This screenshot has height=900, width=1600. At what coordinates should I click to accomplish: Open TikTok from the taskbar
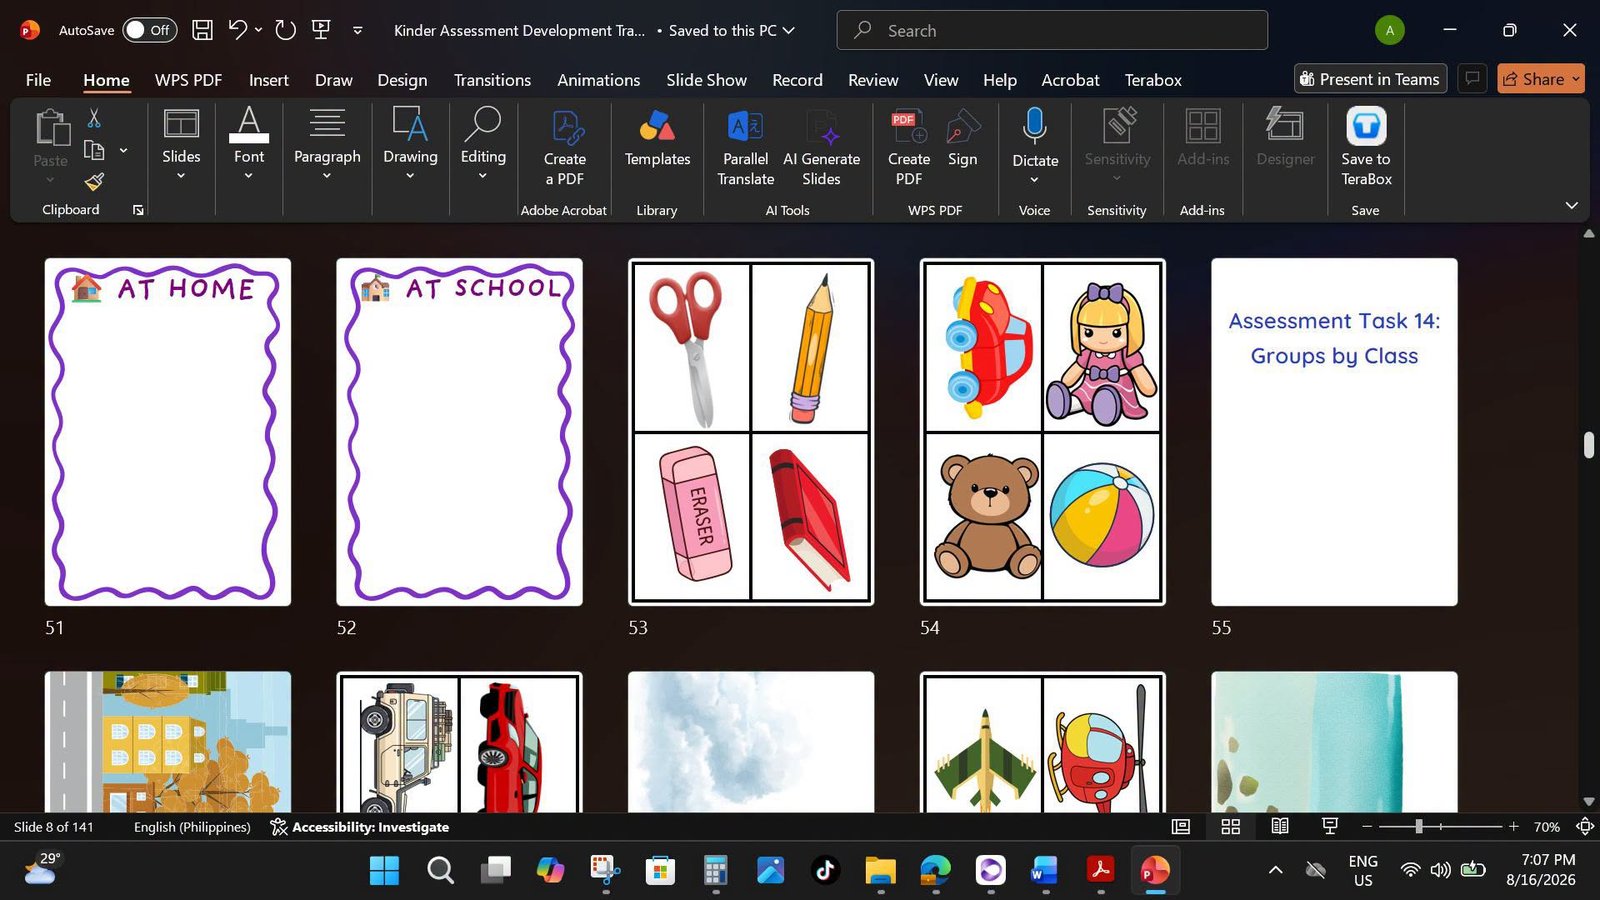825,870
